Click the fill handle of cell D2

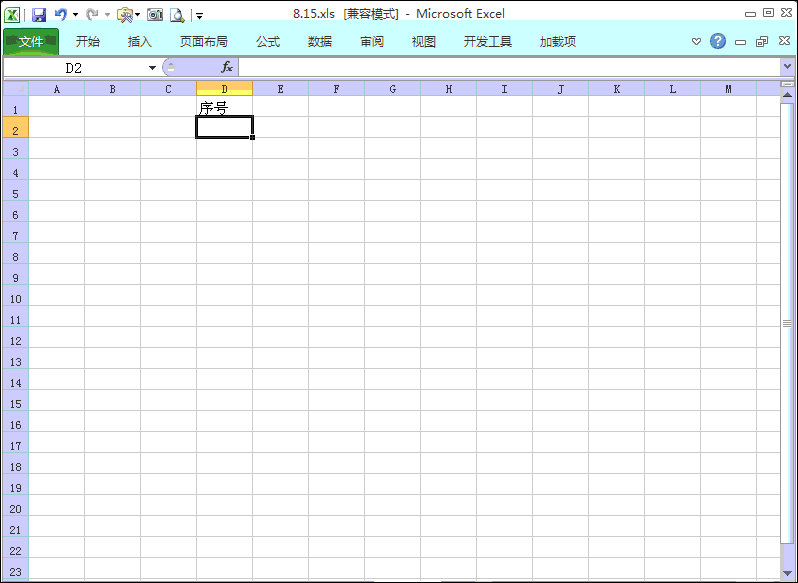(x=252, y=137)
